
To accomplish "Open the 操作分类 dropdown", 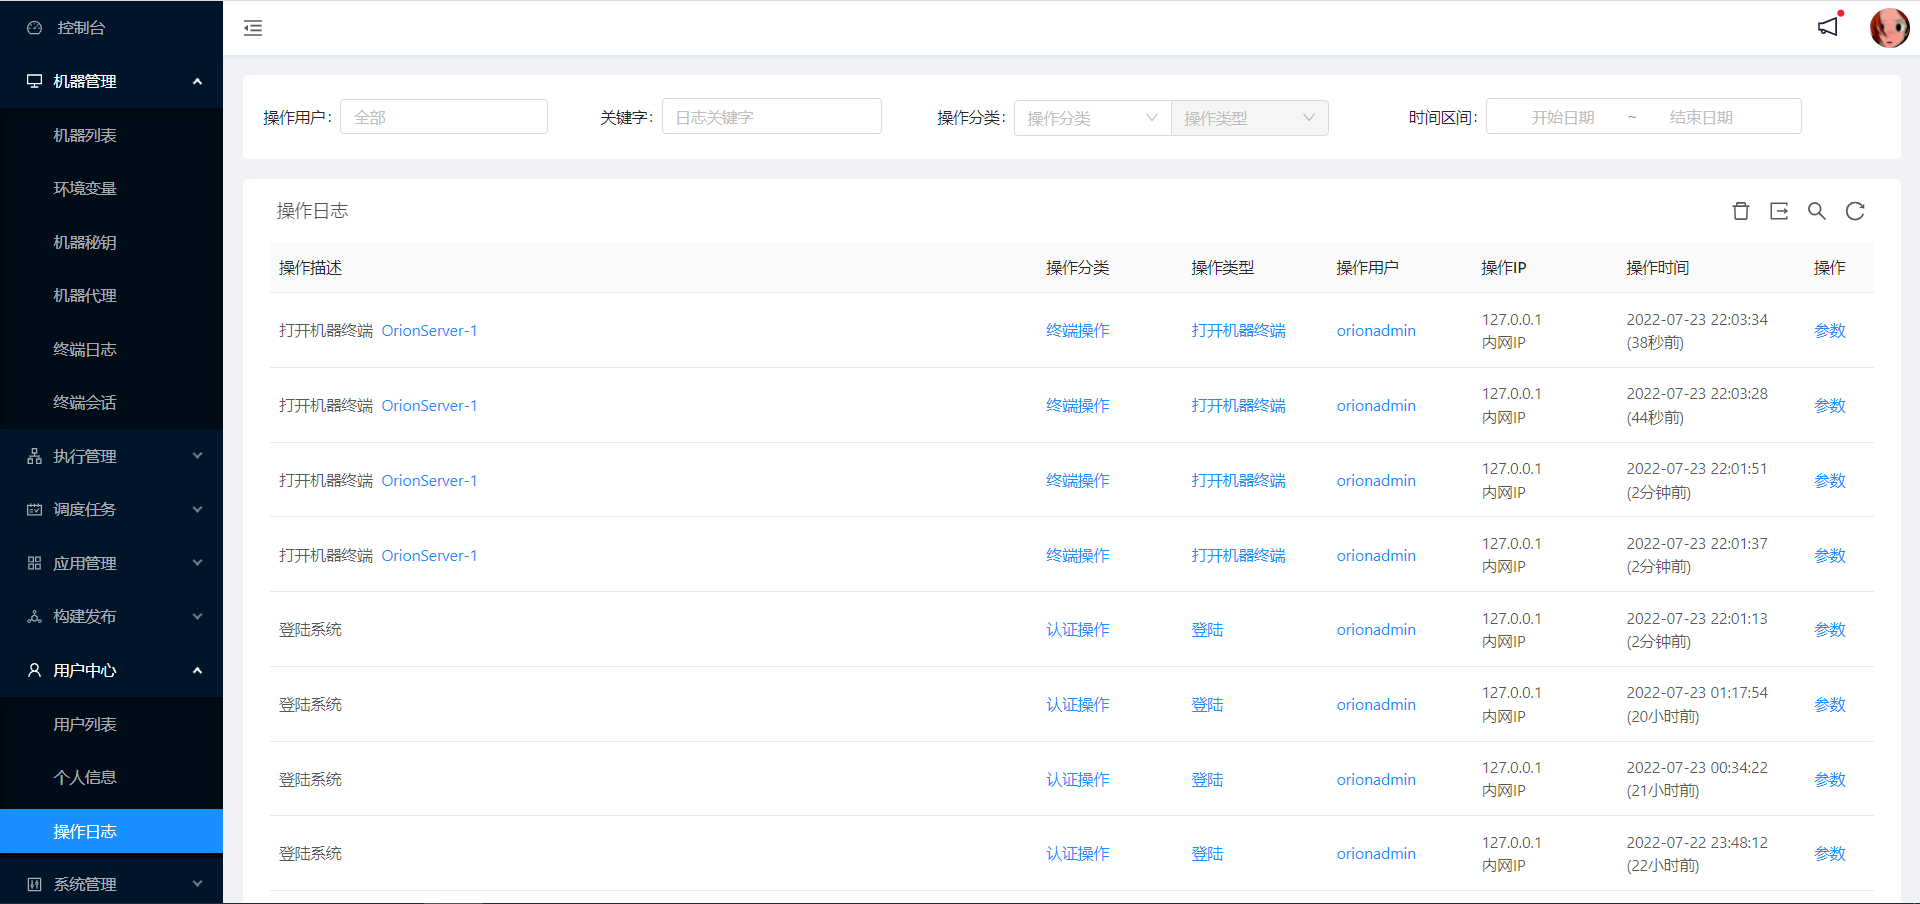I will 1092,118.
